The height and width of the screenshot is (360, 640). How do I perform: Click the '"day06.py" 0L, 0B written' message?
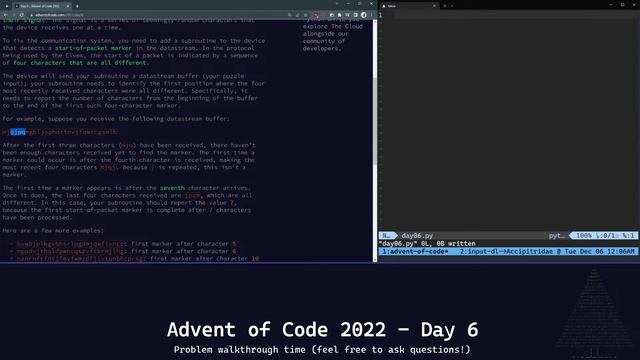coord(427,243)
